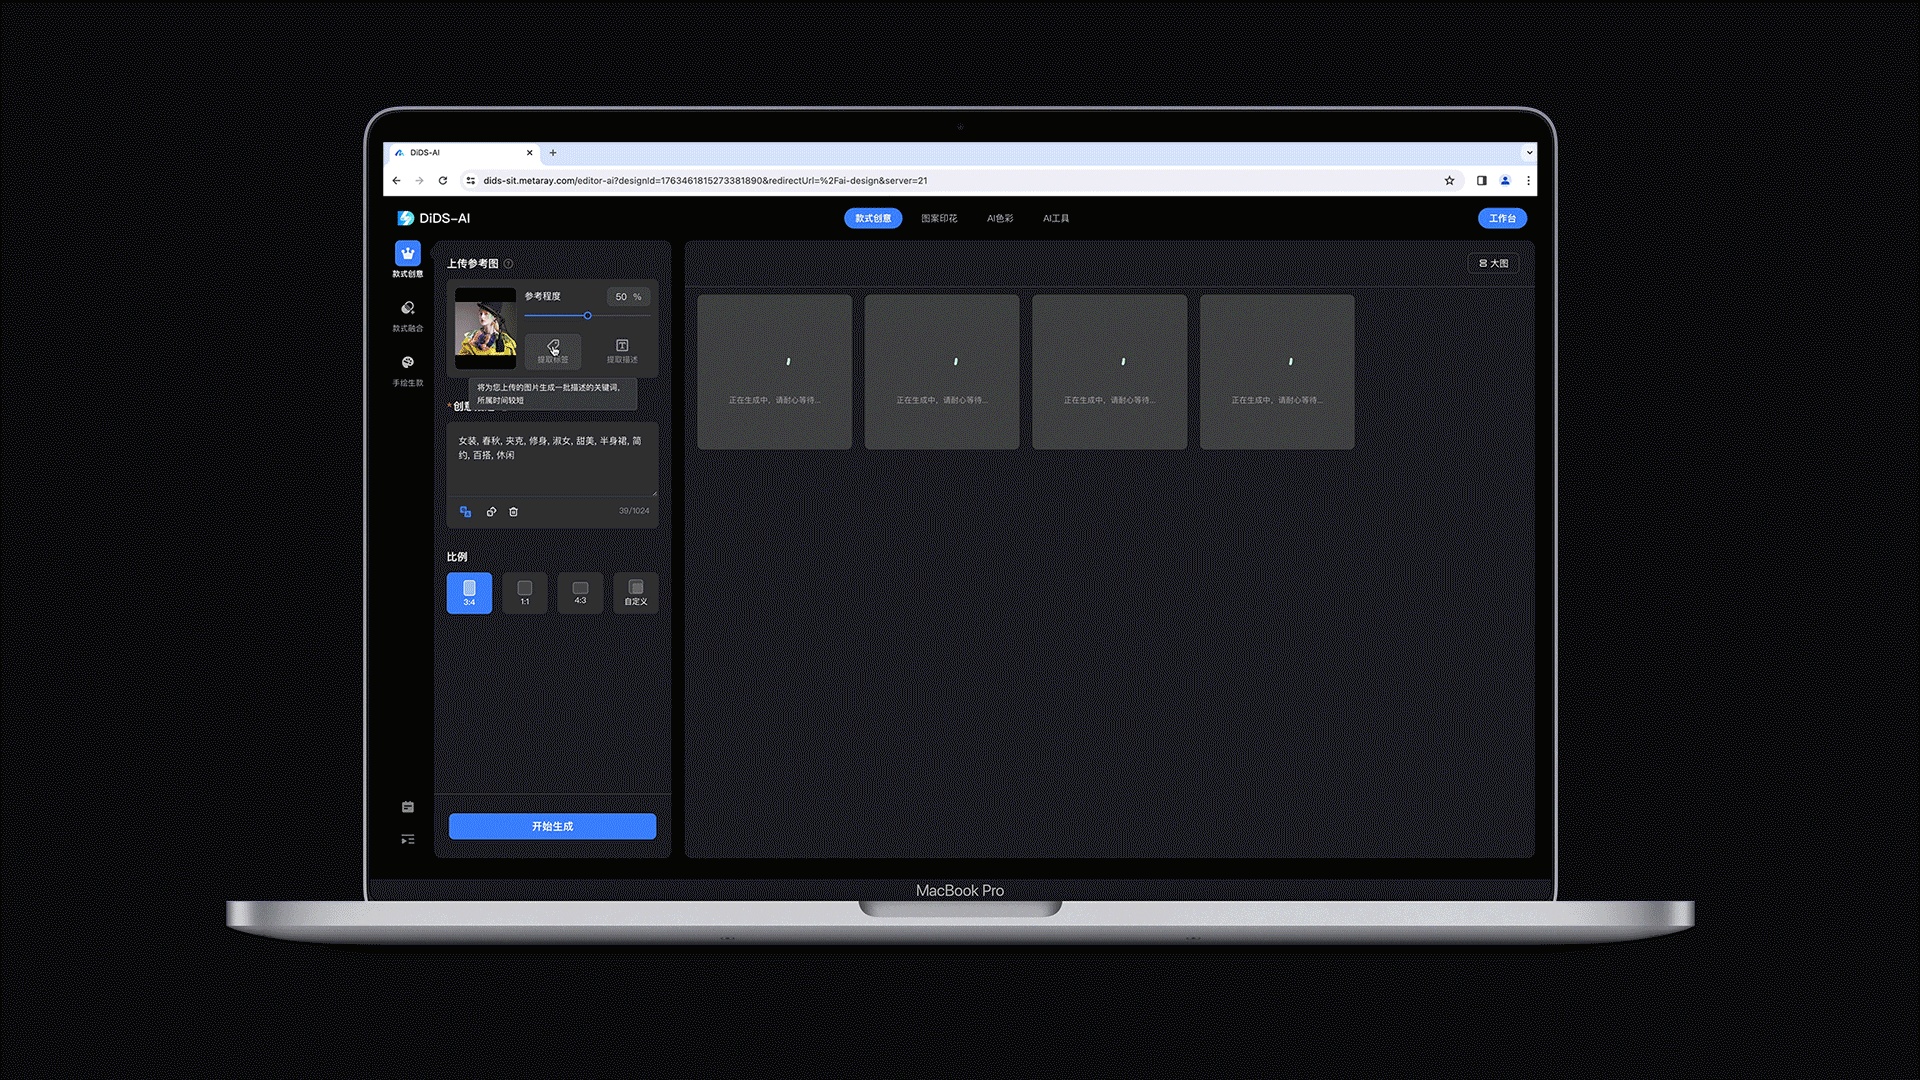1920x1080 pixels.
Task: Open the 工作台 workbench button
Action: pos(1502,218)
